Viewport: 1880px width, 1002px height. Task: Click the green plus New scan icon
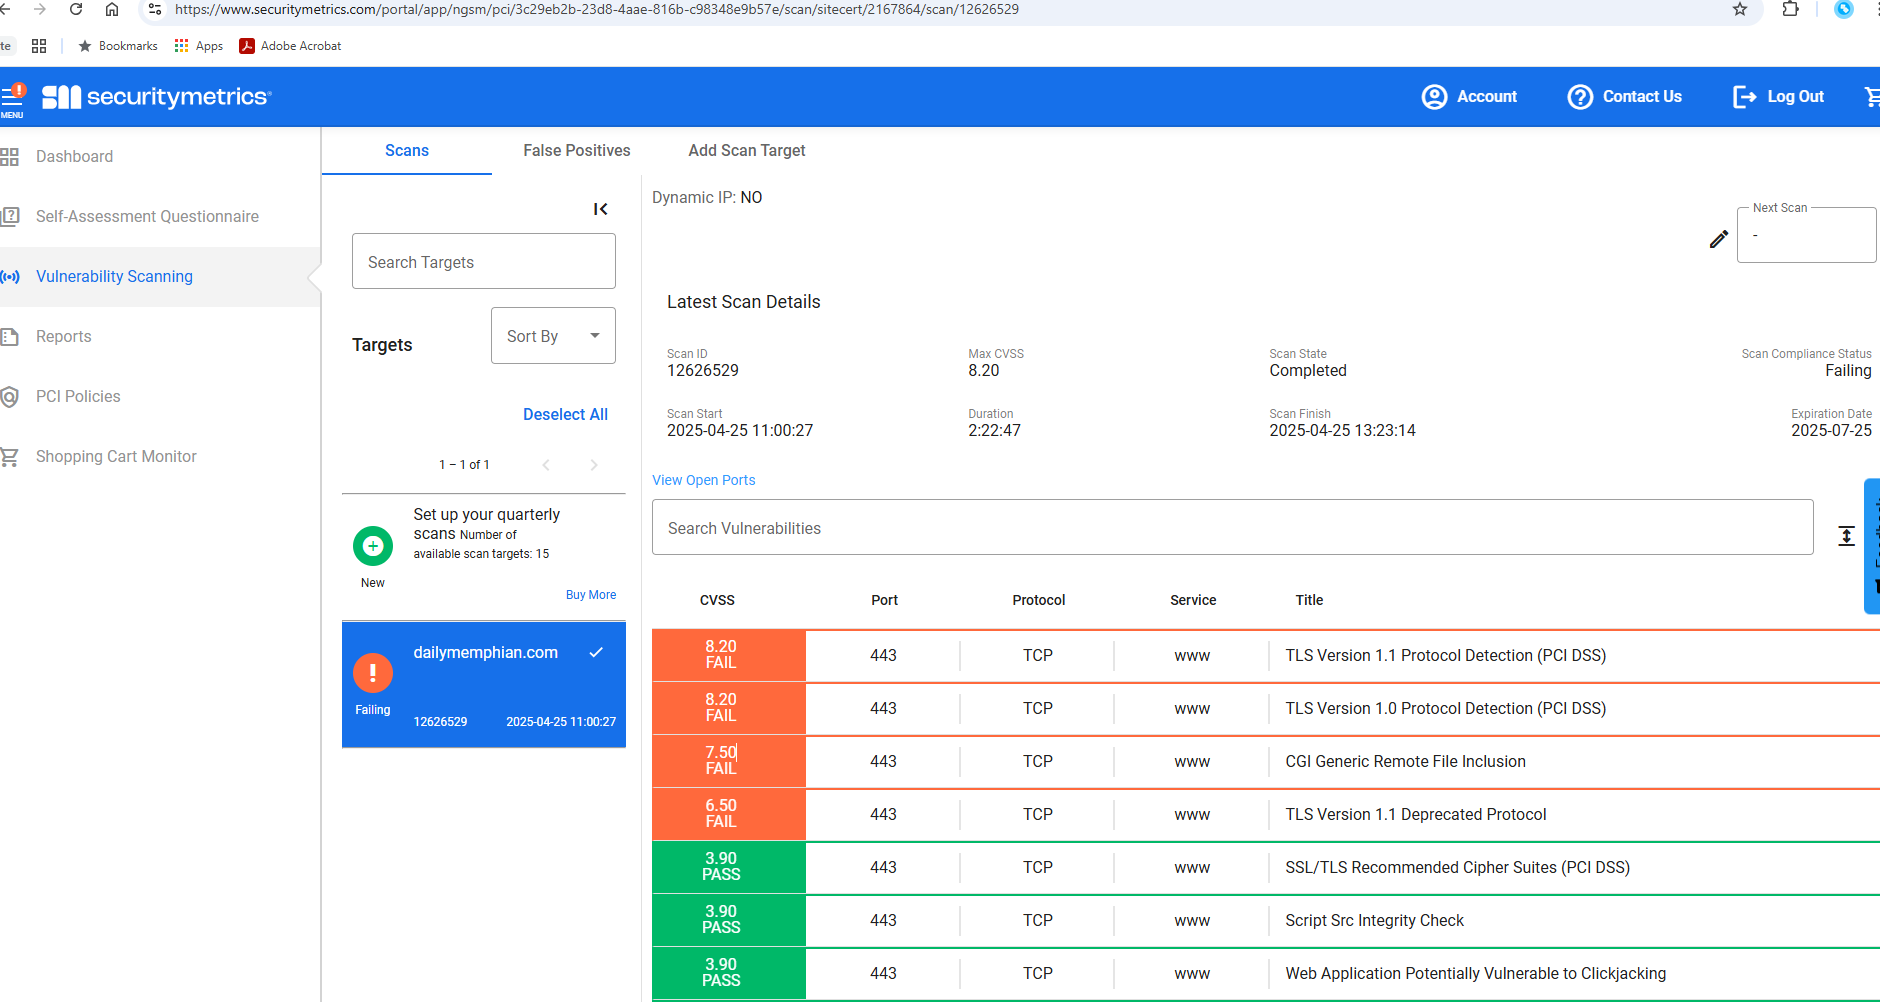[373, 546]
